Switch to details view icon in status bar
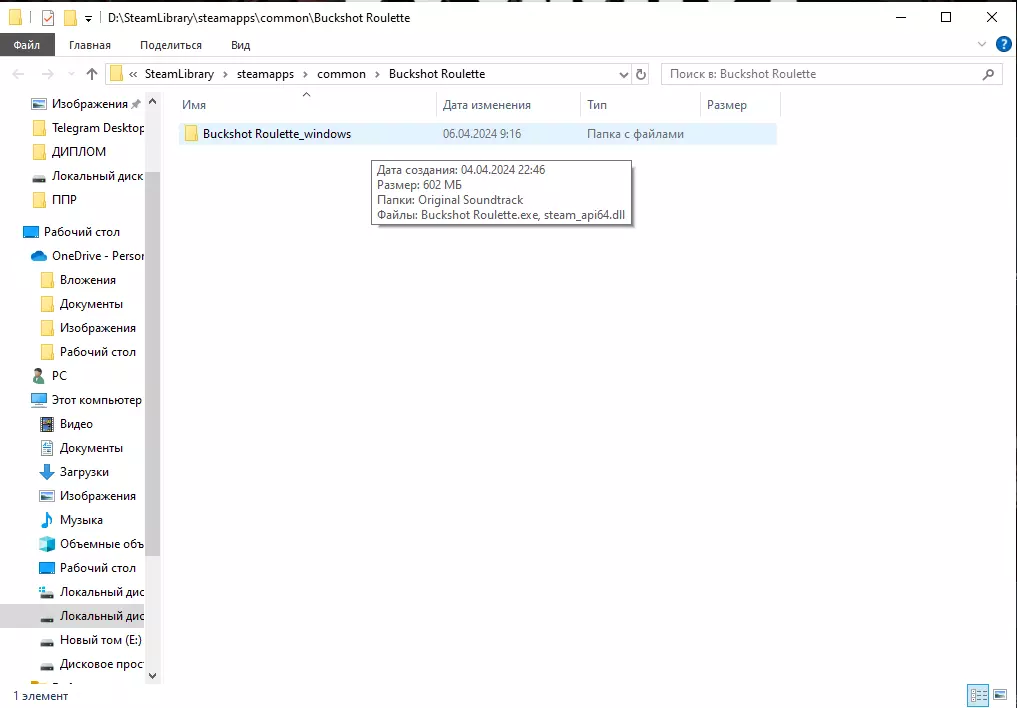This screenshot has width=1017, height=708. click(978, 694)
